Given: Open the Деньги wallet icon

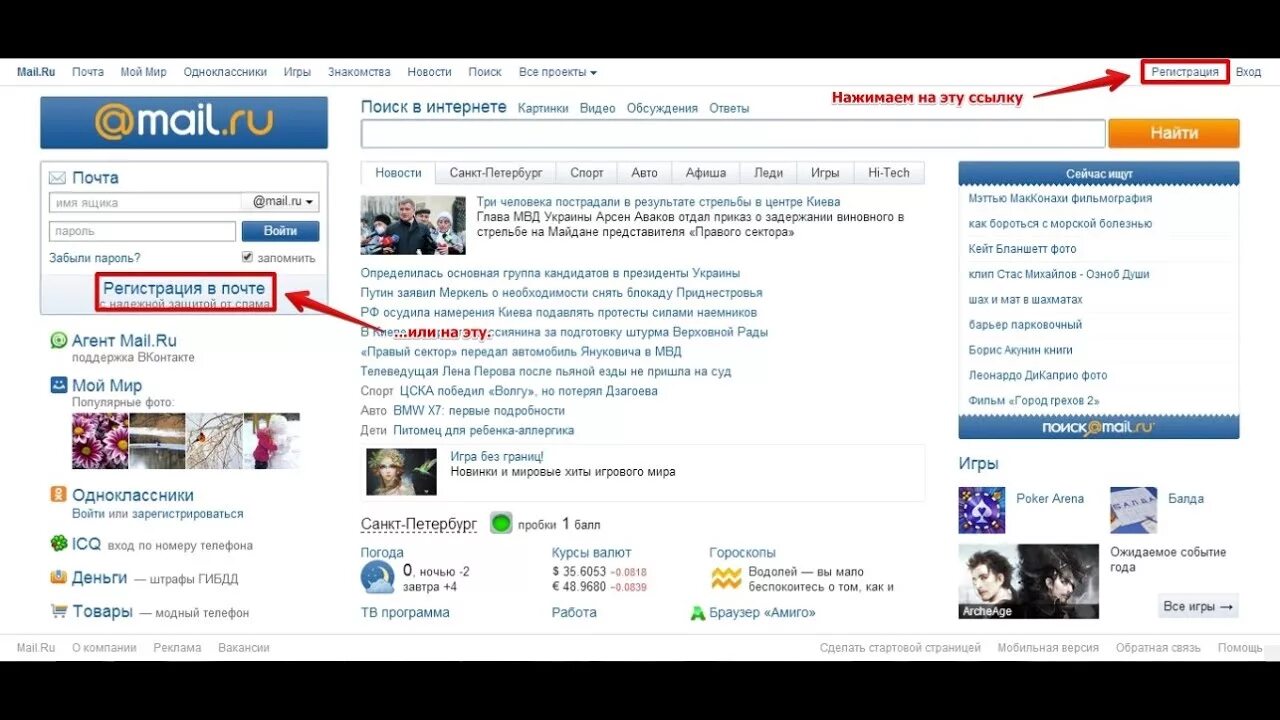Looking at the screenshot, I should coord(59,577).
